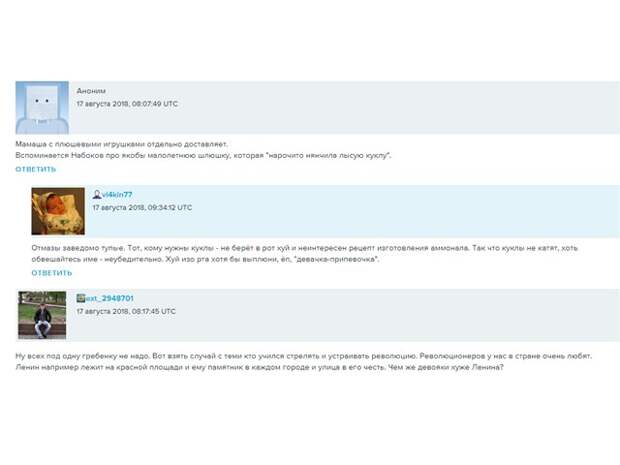Image resolution: width=620 pixels, height=465 pixels.
Task: Open the 08:17:45 UTC comment timestamp
Action: [x=126, y=311]
